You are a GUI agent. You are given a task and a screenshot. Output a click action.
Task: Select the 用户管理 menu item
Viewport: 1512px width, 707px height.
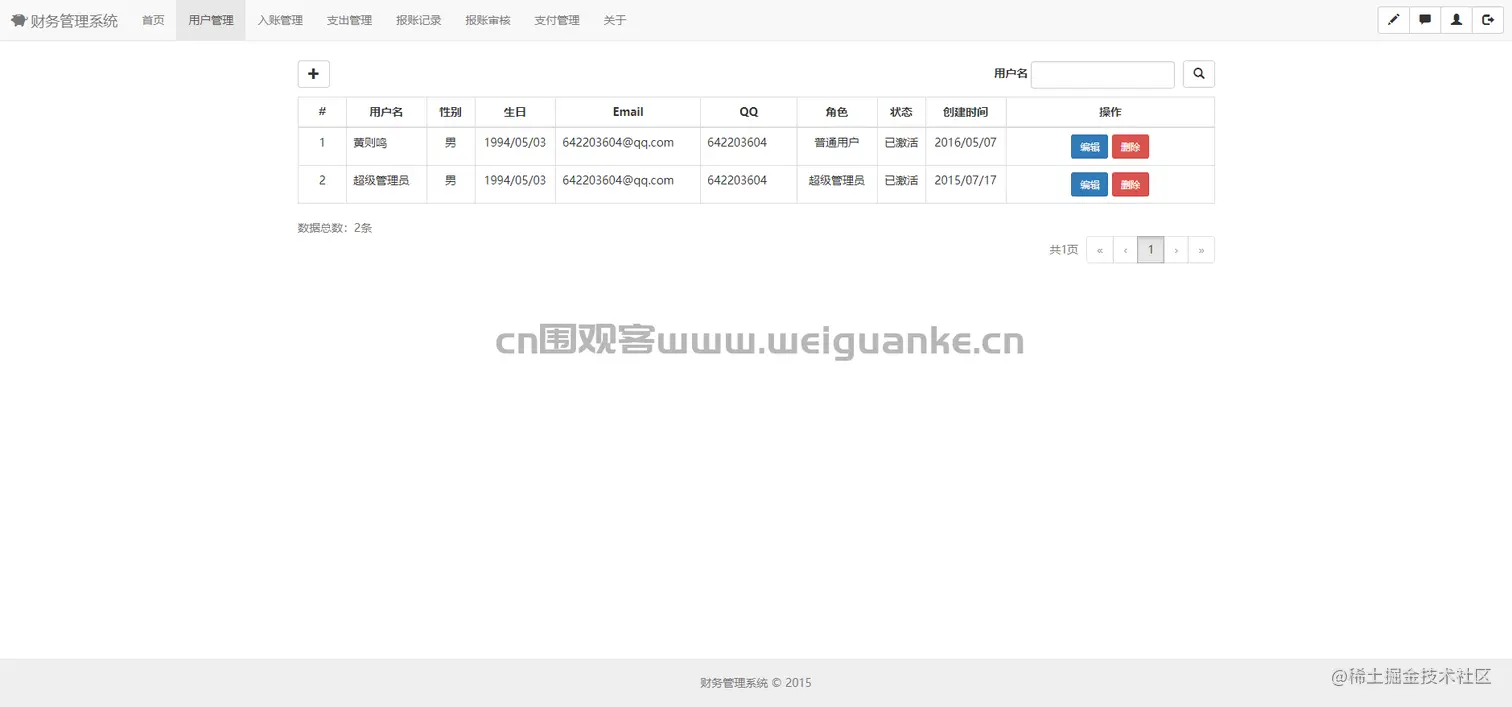[x=211, y=20]
